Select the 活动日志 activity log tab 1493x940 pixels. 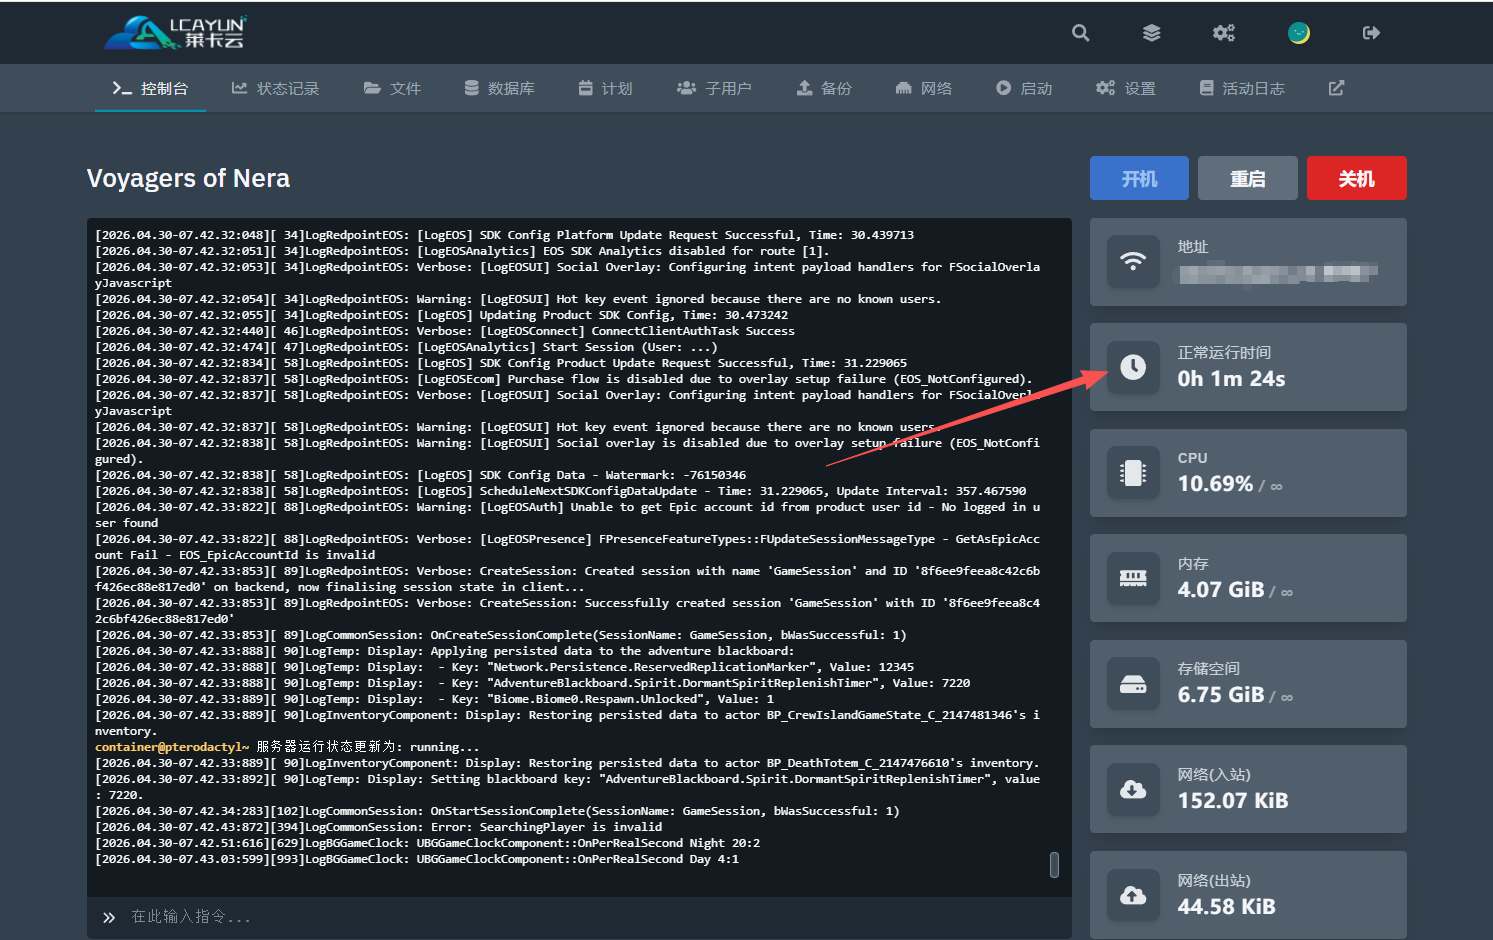1242,88
